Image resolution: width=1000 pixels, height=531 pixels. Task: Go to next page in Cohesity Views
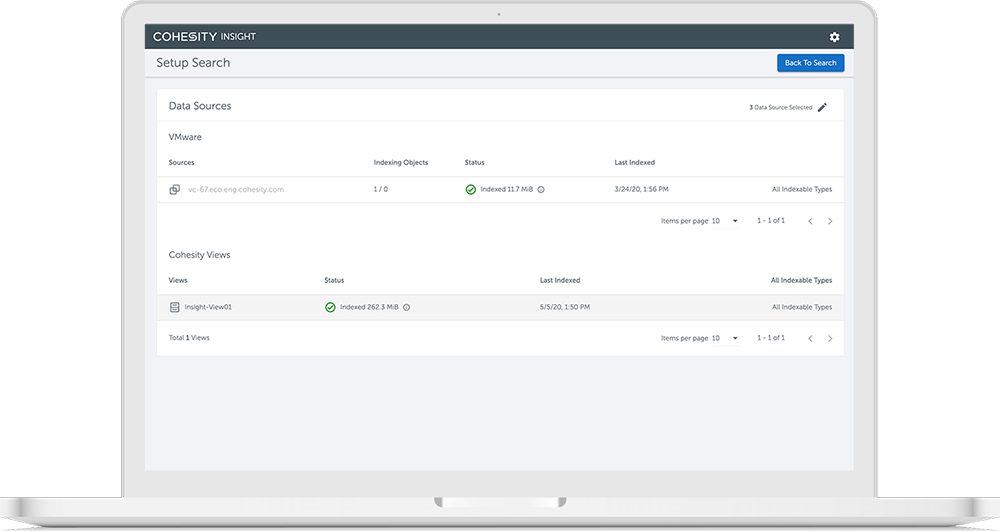(830, 338)
